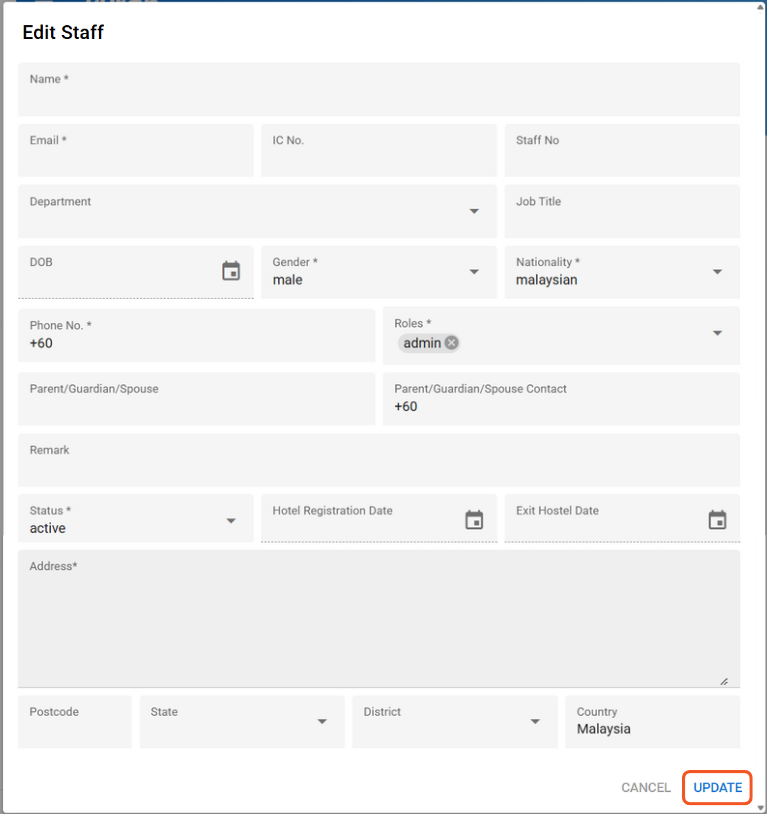Open the Status dropdown
The height and width of the screenshot is (814, 767).
(x=231, y=521)
